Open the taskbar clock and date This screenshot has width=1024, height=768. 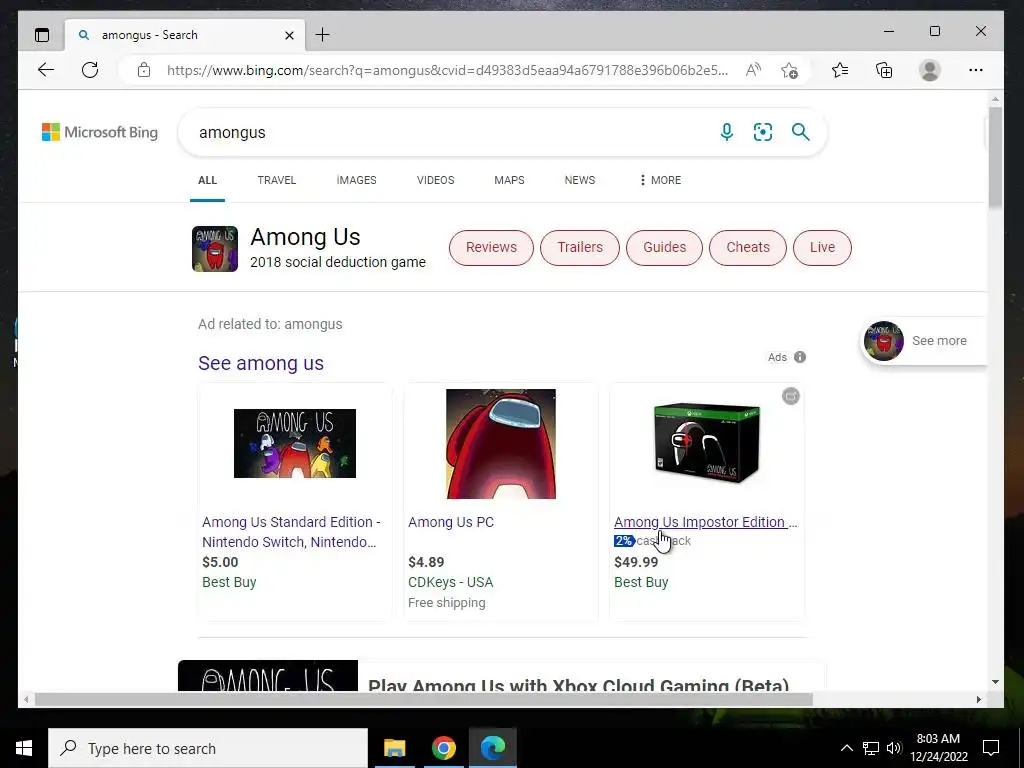coord(939,748)
